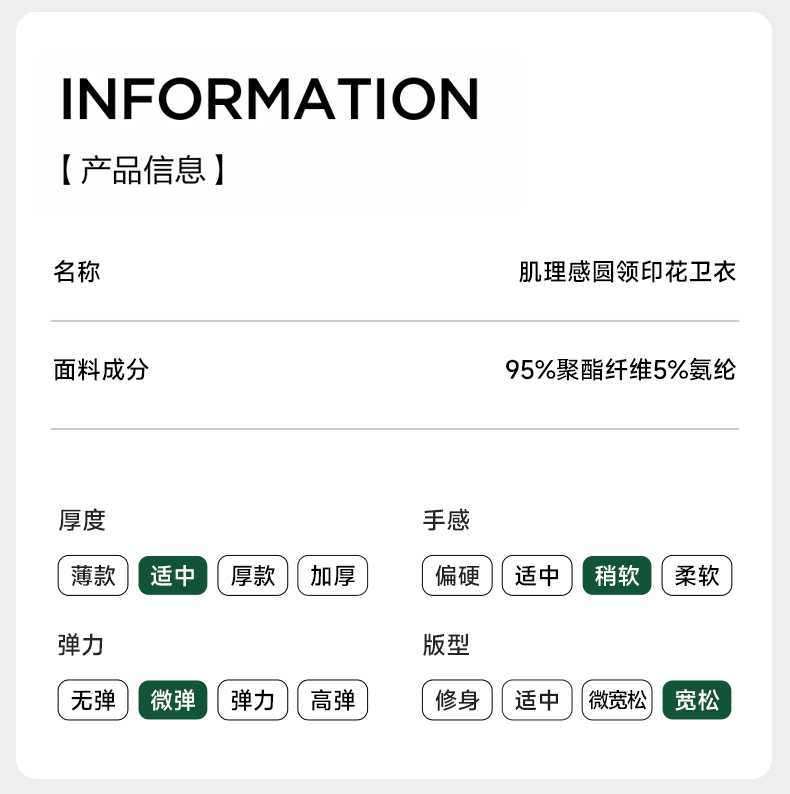
Task: Pick the 加厚 thickness tag
Action: click(x=333, y=576)
